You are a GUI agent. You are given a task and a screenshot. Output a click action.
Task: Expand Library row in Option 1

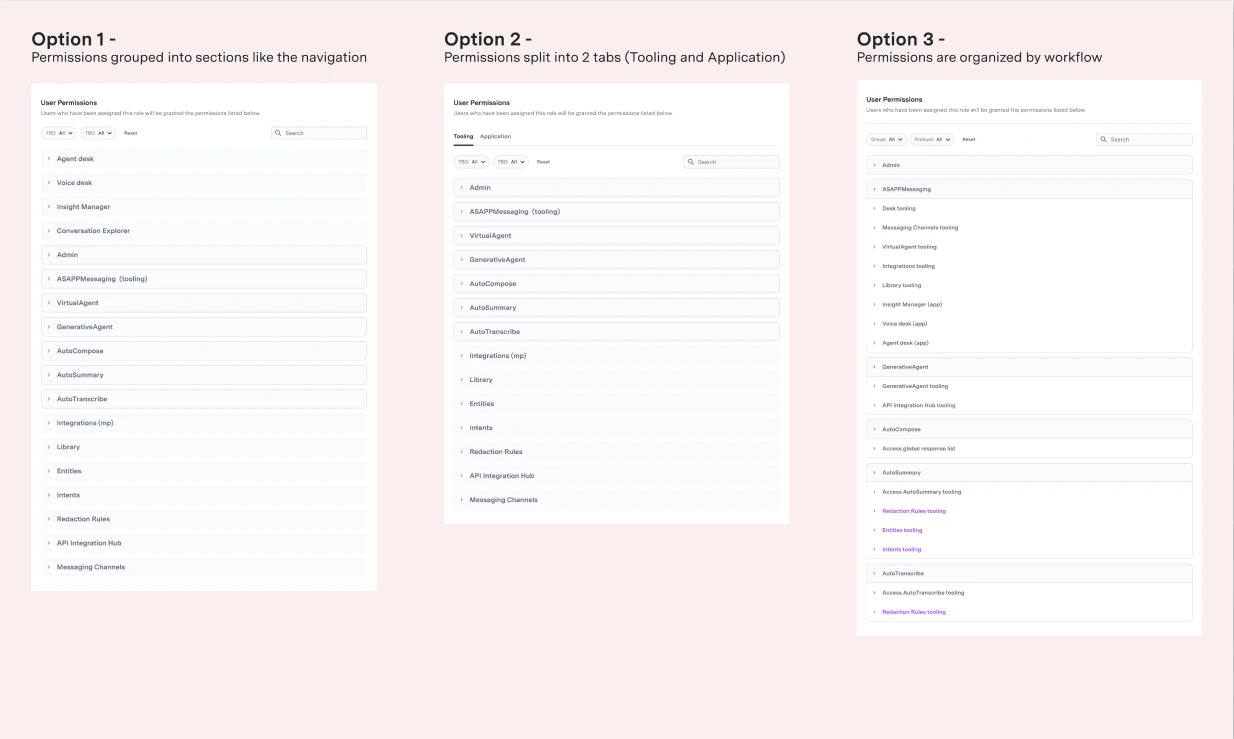pos(204,447)
